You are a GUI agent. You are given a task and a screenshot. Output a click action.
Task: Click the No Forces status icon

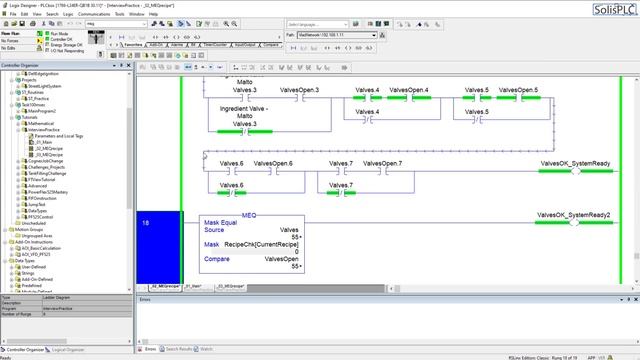click(x=40, y=41)
